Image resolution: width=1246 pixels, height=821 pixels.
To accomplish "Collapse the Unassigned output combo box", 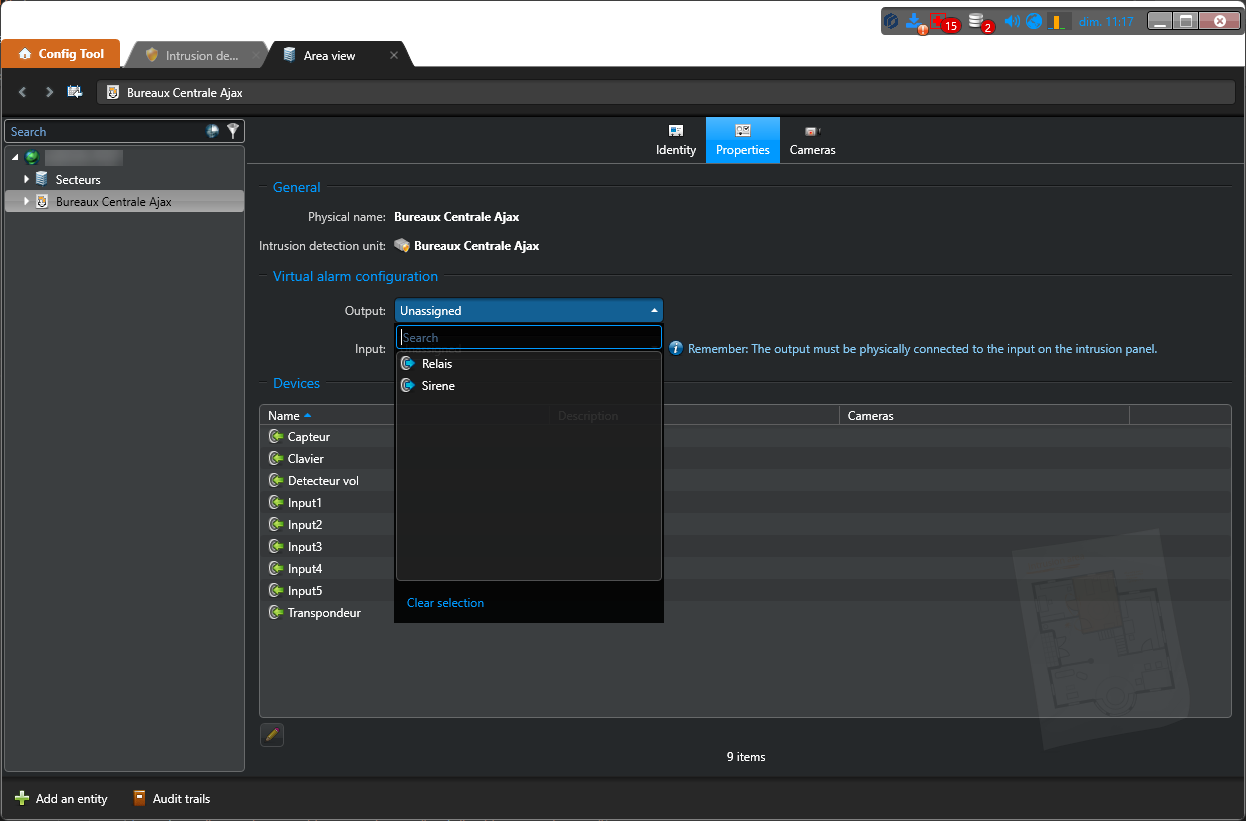I will click(x=653, y=311).
